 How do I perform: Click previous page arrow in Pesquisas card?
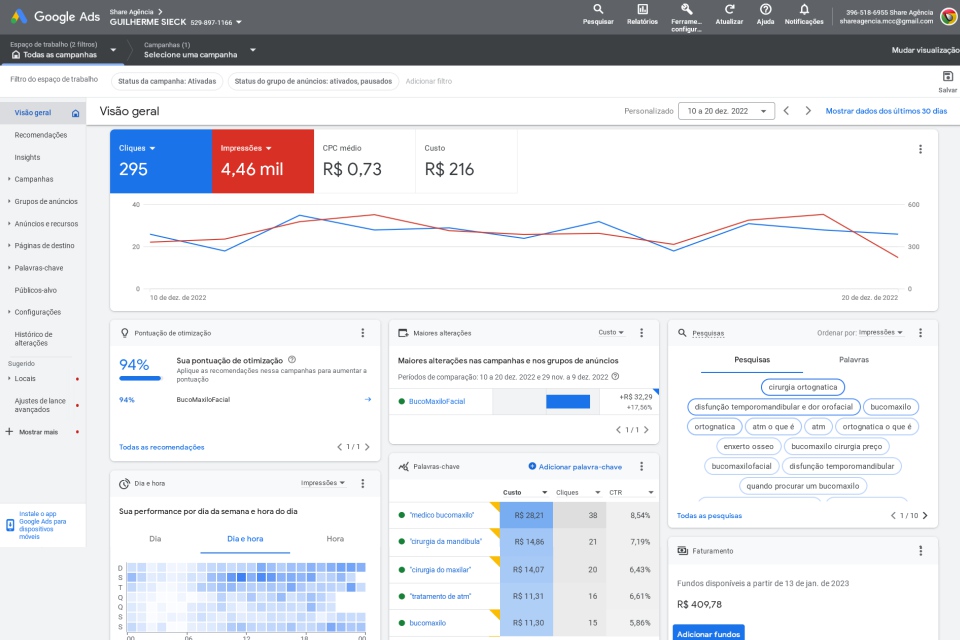coord(893,516)
